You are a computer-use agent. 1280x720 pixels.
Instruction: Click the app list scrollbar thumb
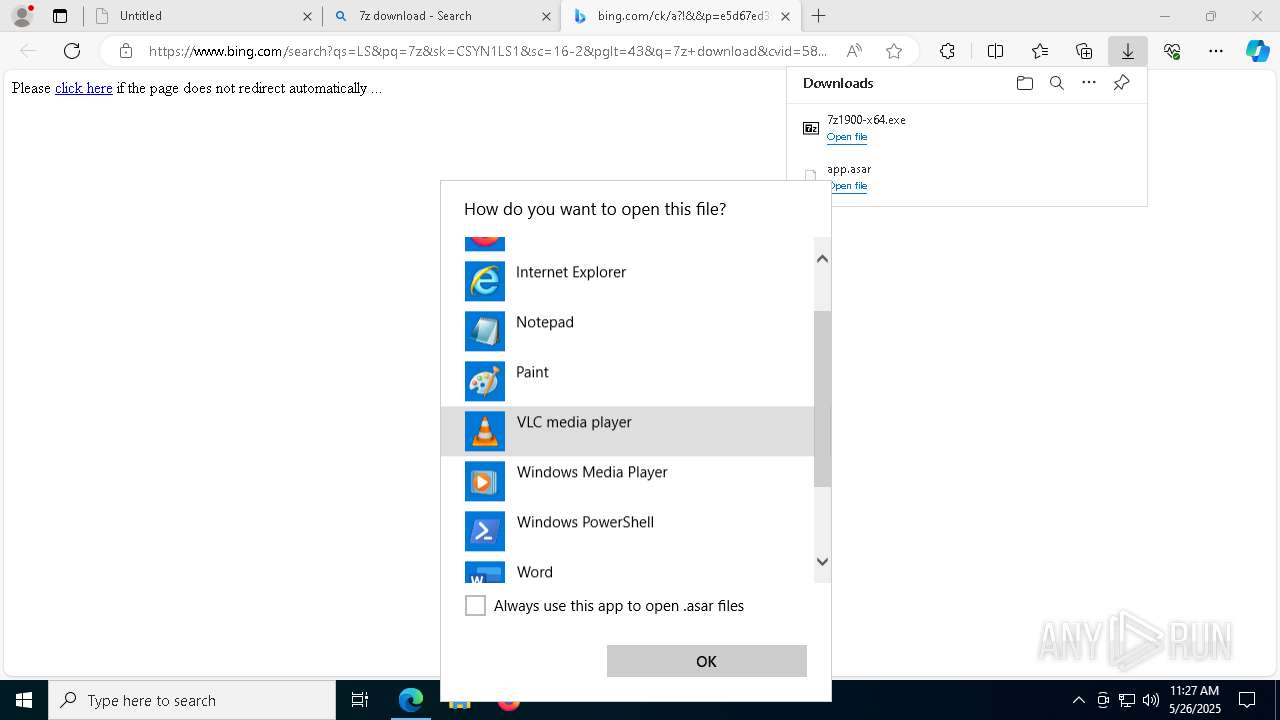(x=822, y=399)
